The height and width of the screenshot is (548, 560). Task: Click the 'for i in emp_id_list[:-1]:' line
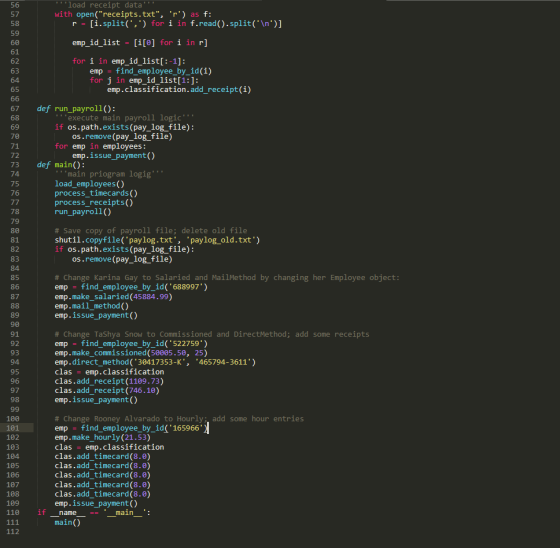click(129, 61)
